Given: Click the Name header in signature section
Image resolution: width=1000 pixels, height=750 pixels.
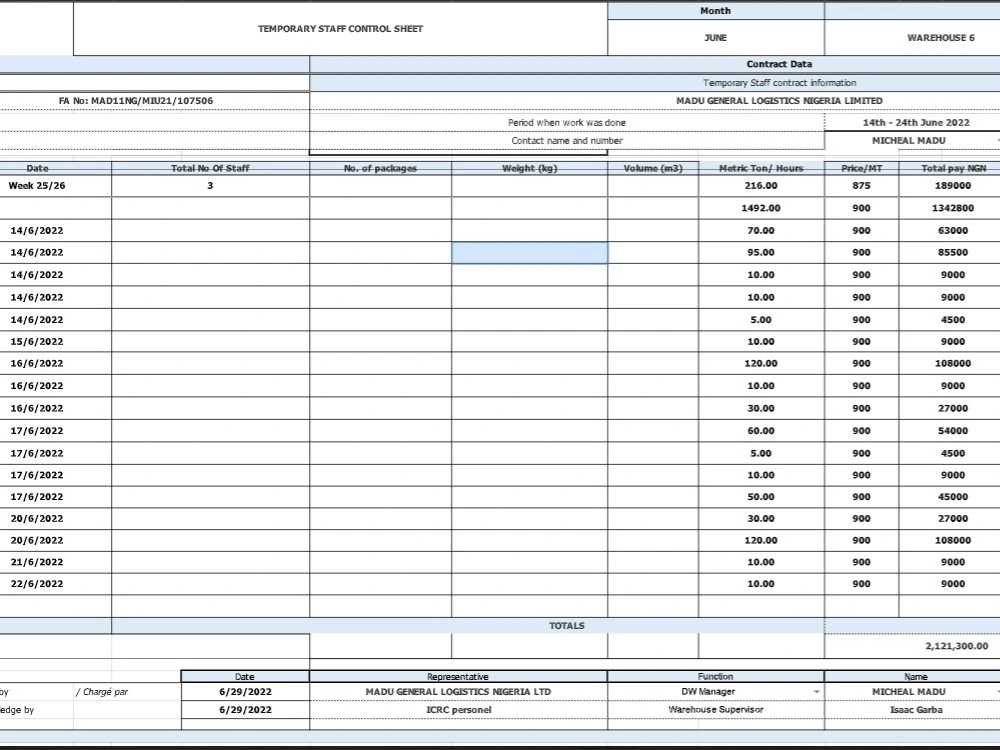Looking at the screenshot, I should (x=913, y=677).
